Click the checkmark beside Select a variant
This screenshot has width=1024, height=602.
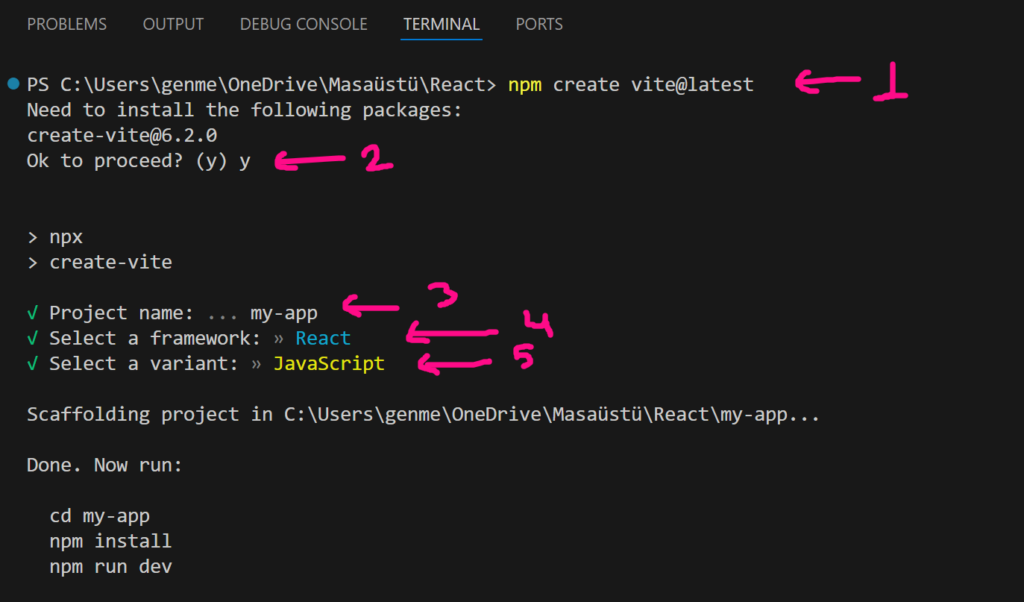coord(34,364)
